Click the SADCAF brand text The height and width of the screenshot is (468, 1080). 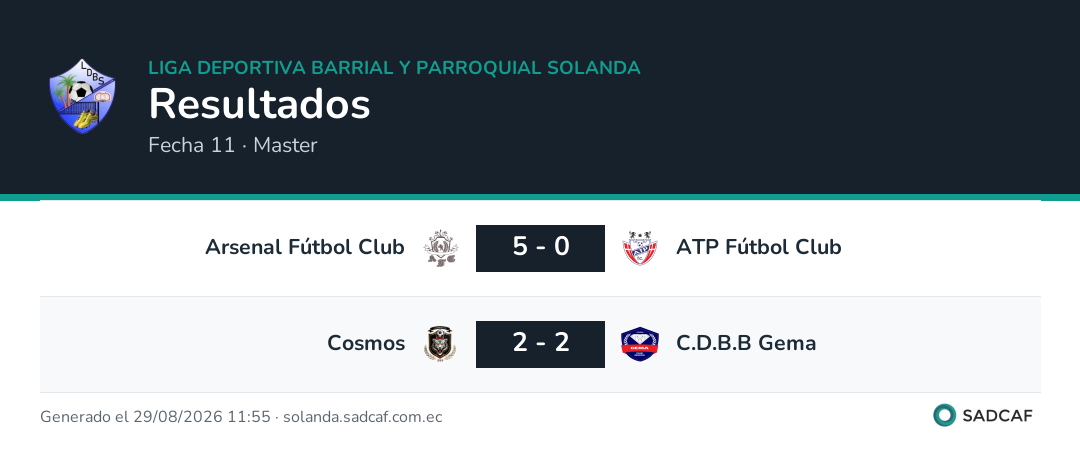point(997,416)
